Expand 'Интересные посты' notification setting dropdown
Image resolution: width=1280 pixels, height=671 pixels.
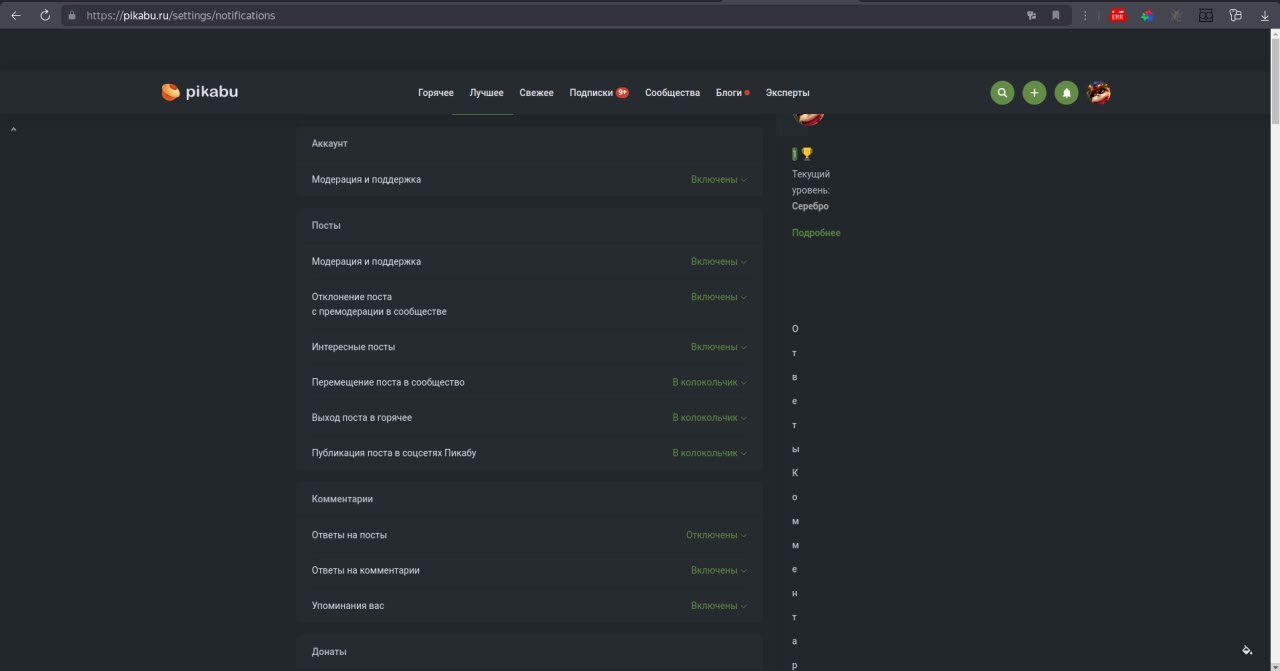(x=718, y=347)
